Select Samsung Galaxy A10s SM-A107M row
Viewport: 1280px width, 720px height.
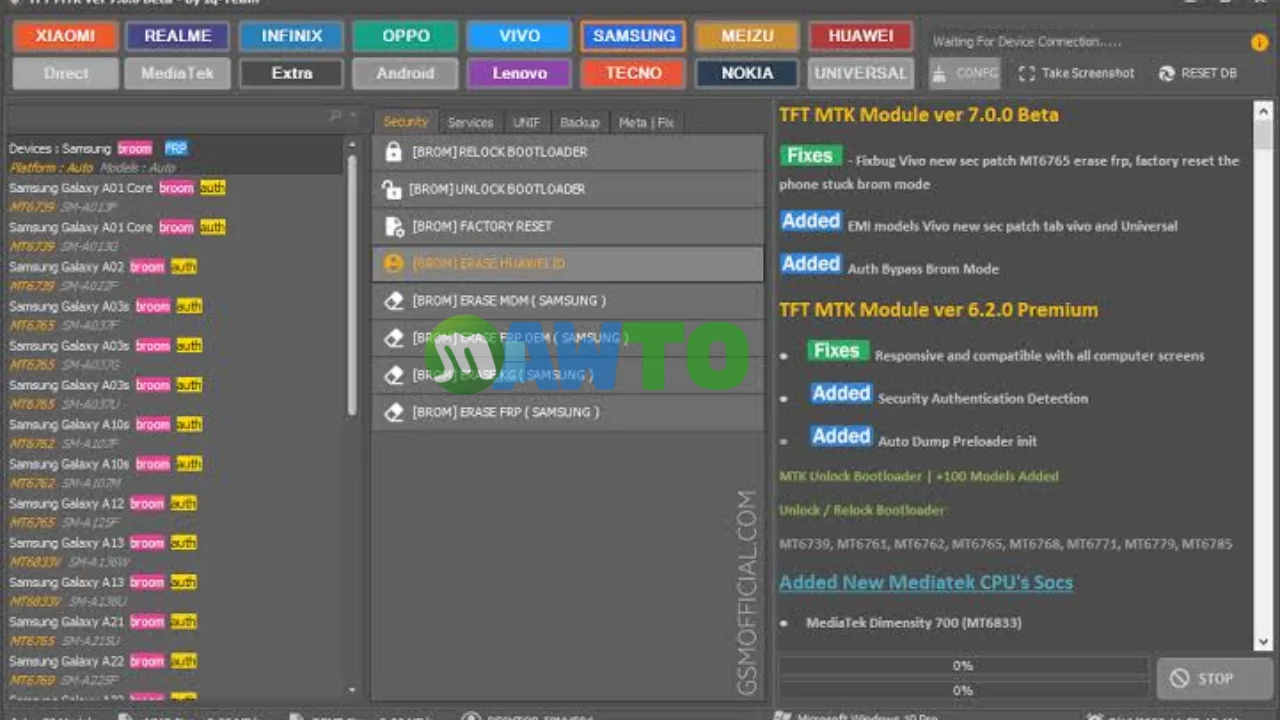click(176, 473)
